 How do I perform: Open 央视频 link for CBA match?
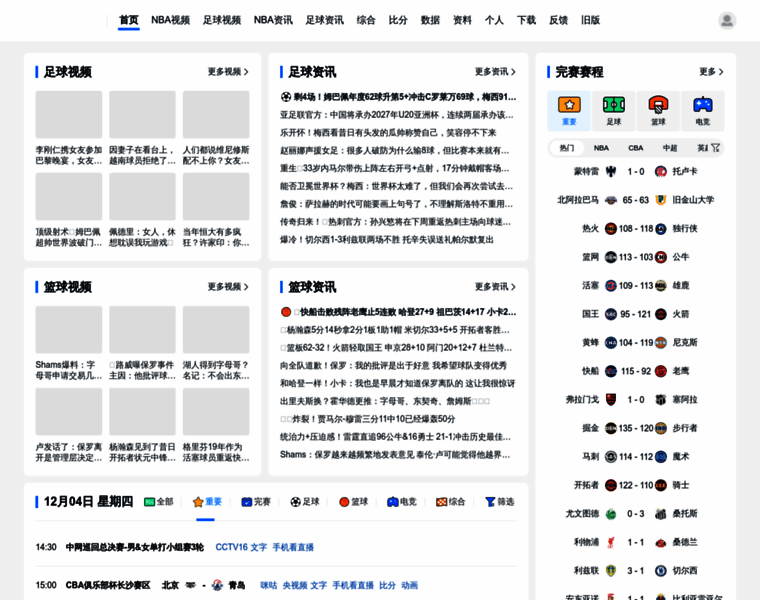point(295,585)
